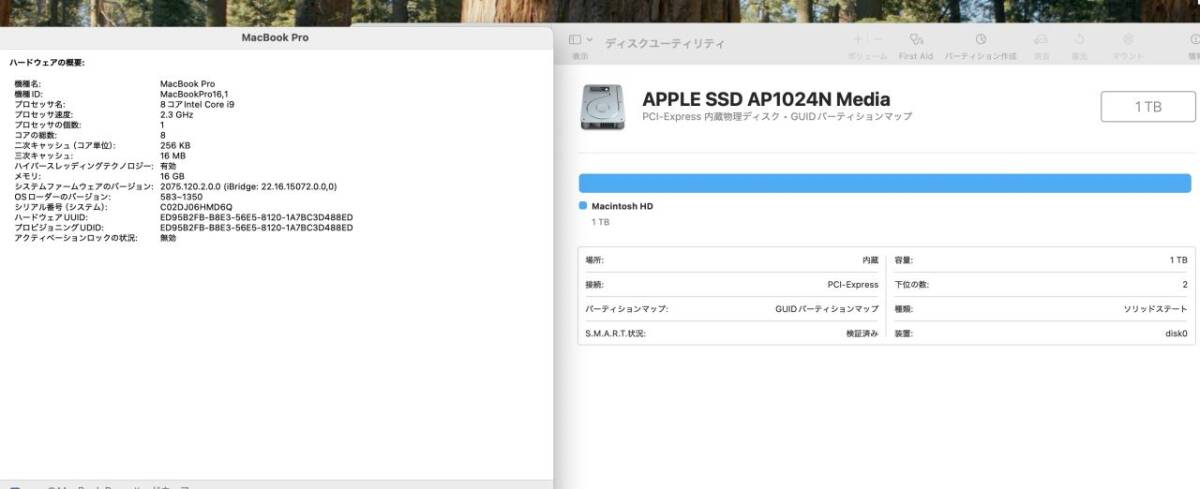
Task: Click the processor speed 2.3 GHz
Action: coord(176,114)
